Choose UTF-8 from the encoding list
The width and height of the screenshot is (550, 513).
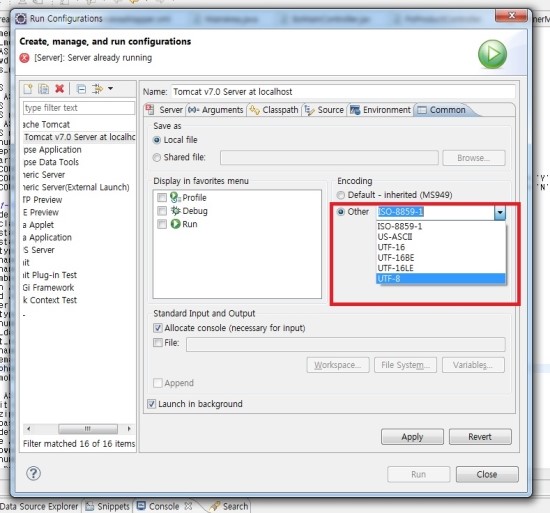(441, 279)
